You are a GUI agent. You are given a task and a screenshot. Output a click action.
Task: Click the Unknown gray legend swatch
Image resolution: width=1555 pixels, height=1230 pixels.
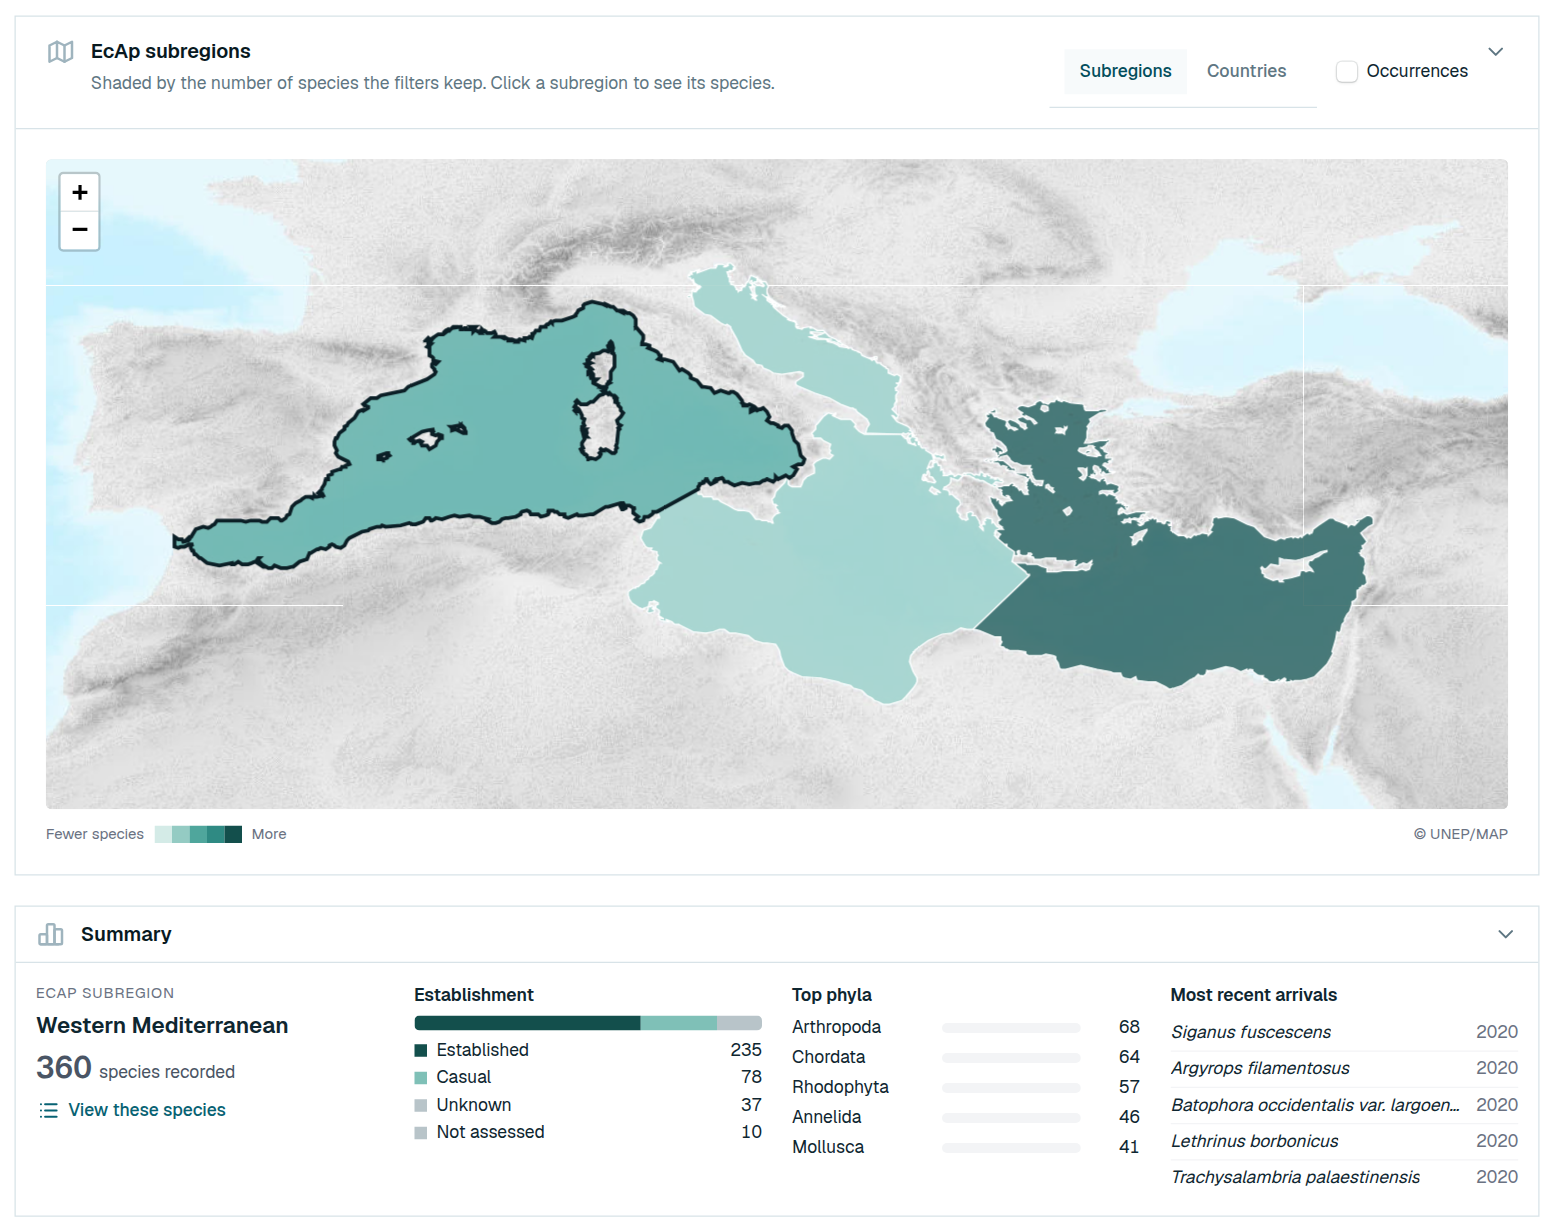click(x=421, y=1105)
